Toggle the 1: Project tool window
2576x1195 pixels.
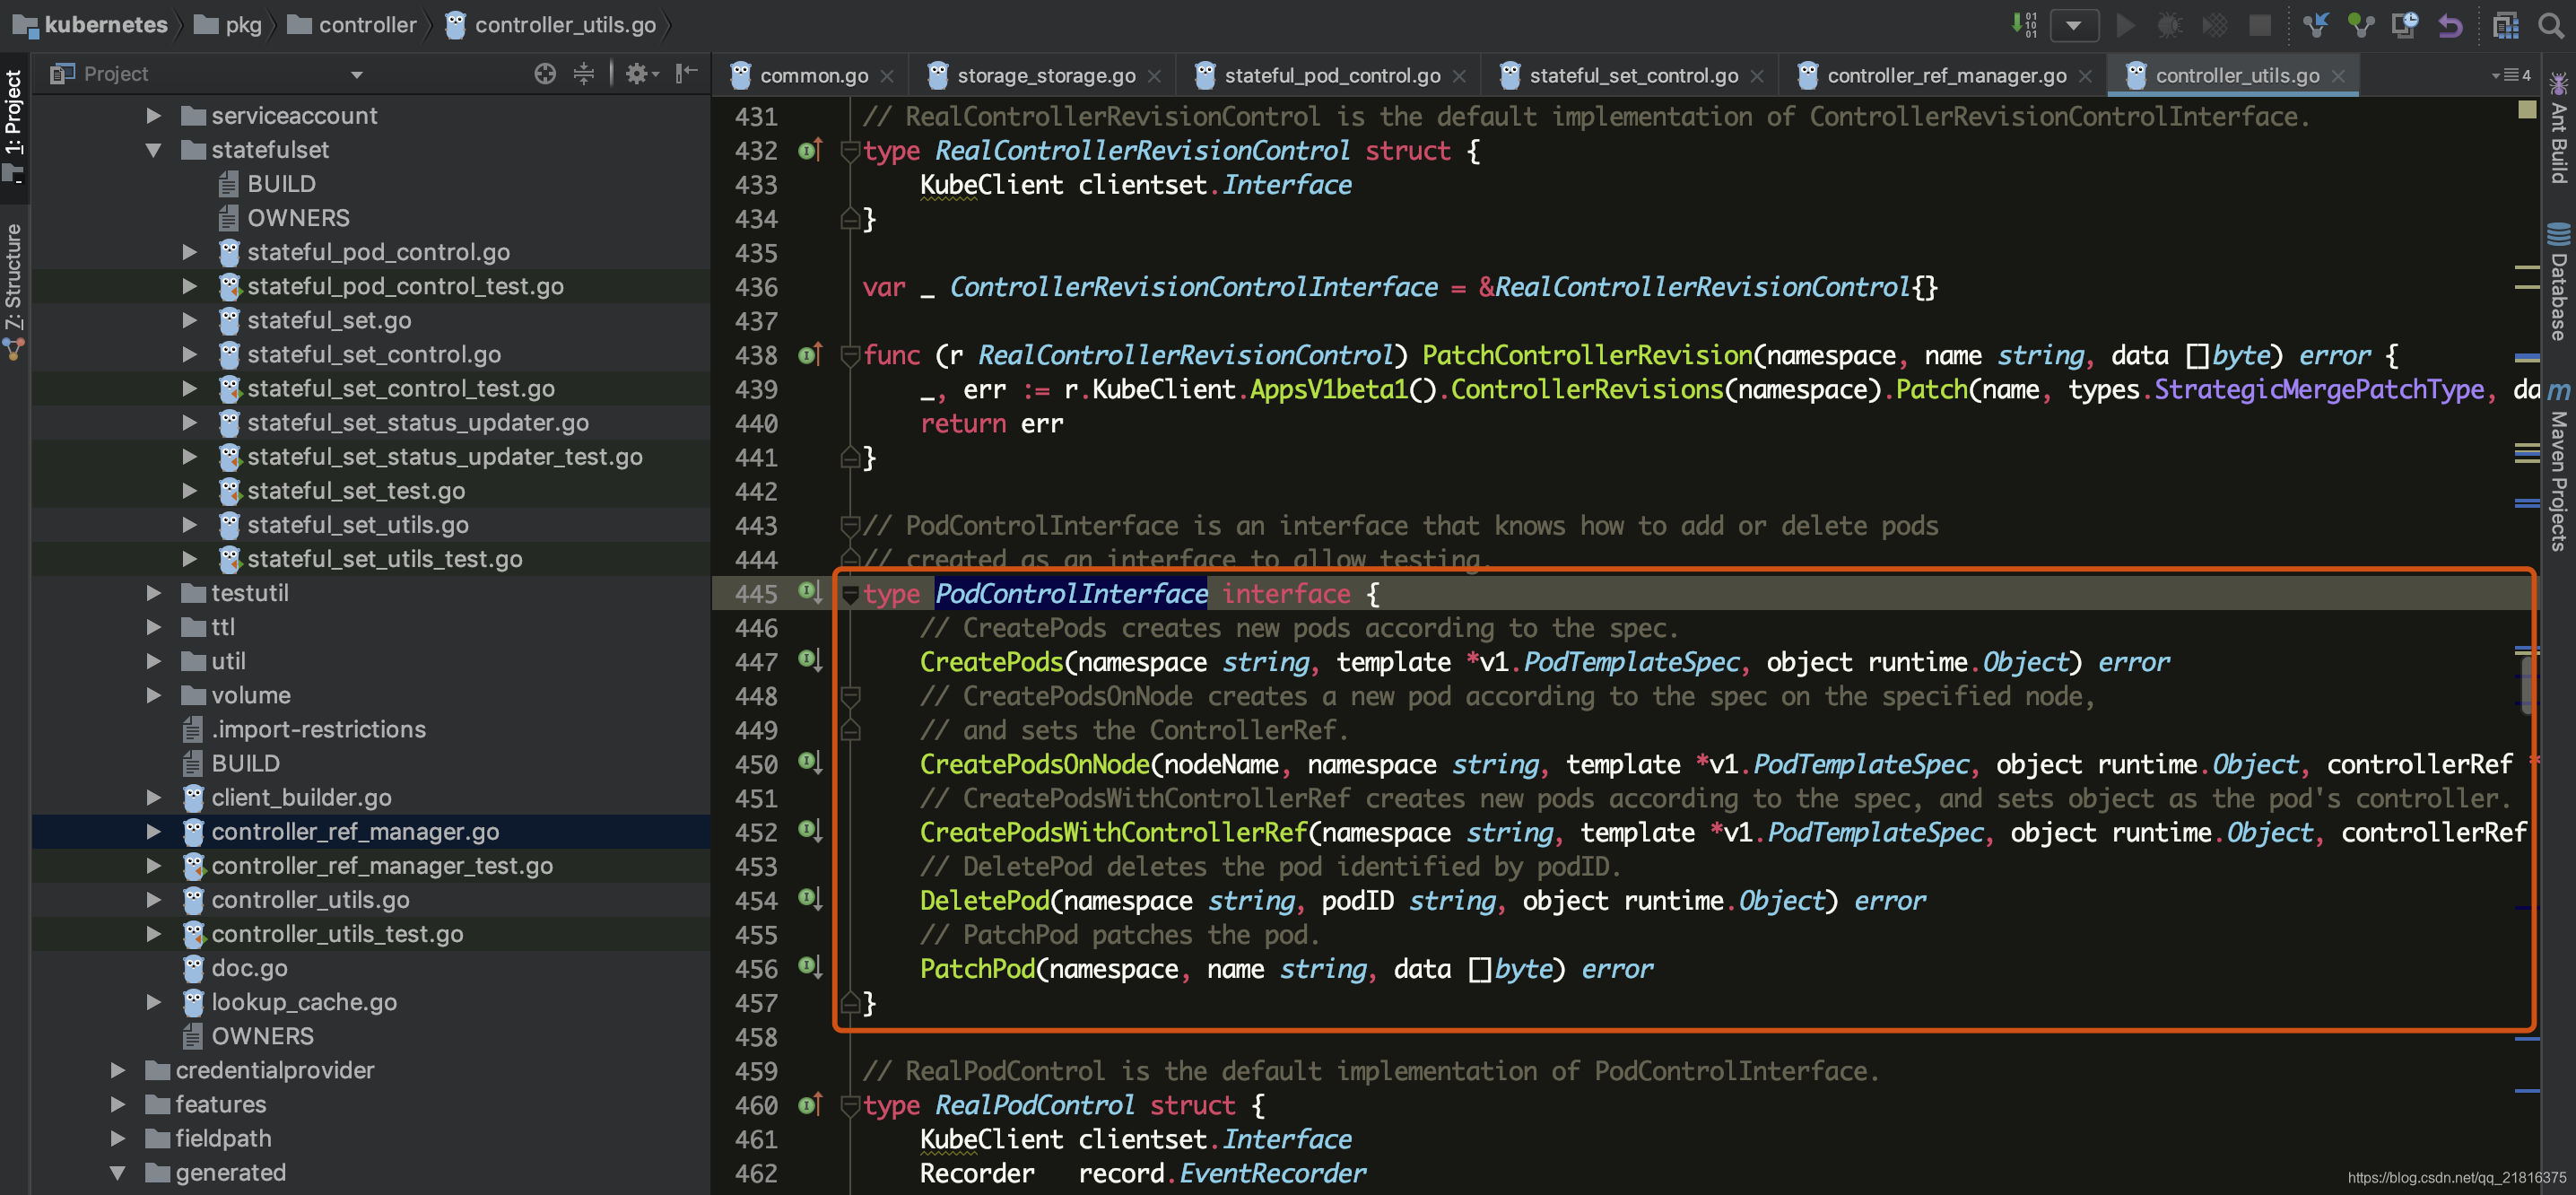click(14, 125)
